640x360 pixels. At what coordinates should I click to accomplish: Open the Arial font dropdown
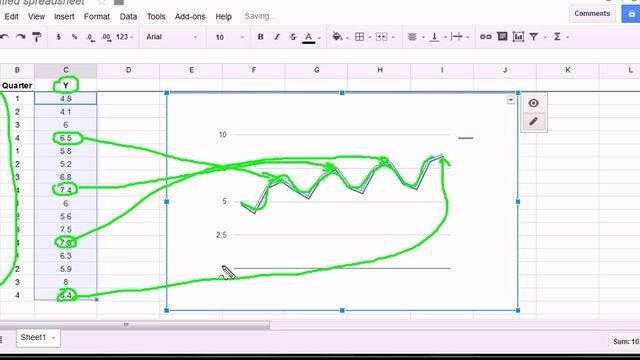point(171,37)
